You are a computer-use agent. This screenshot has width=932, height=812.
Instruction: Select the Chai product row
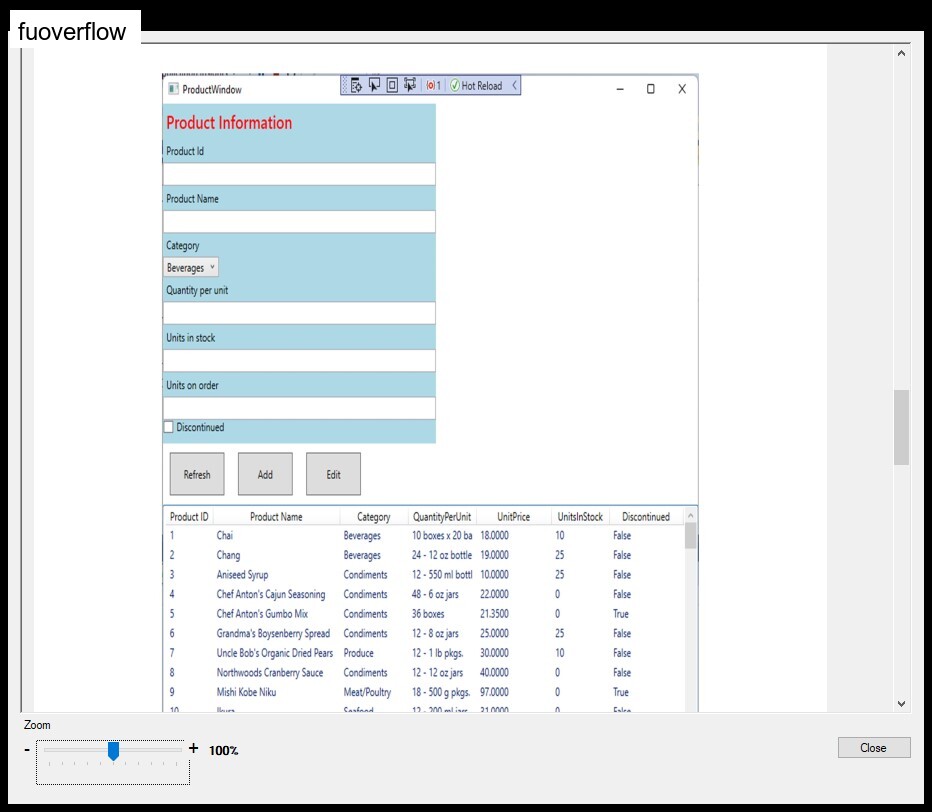click(424, 536)
